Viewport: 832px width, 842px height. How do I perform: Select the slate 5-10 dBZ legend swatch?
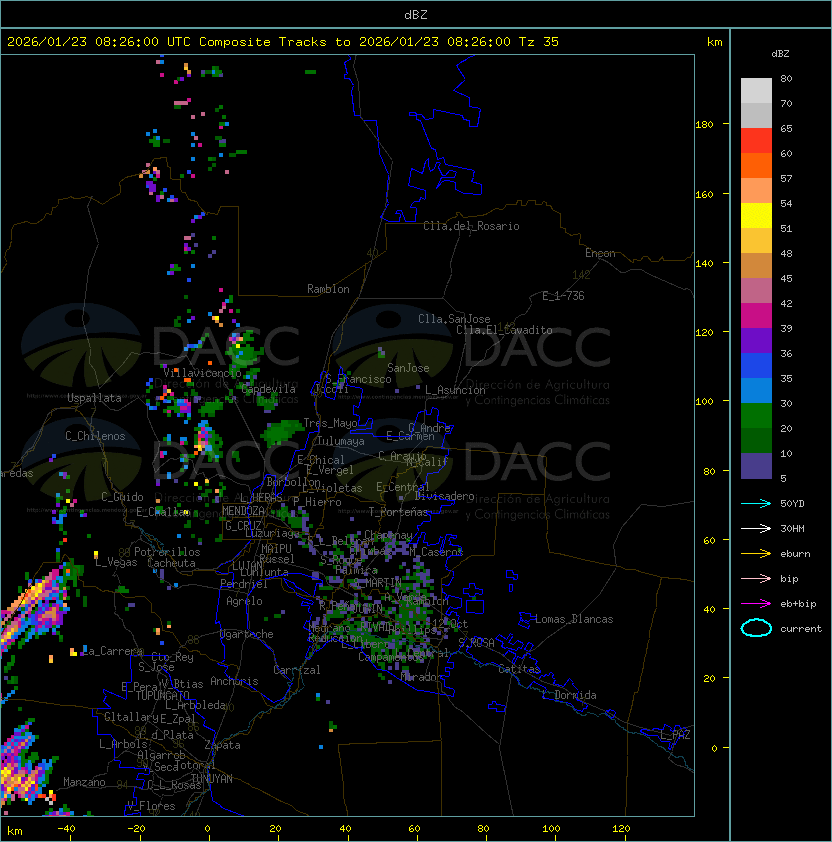pyautogui.click(x=756, y=466)
